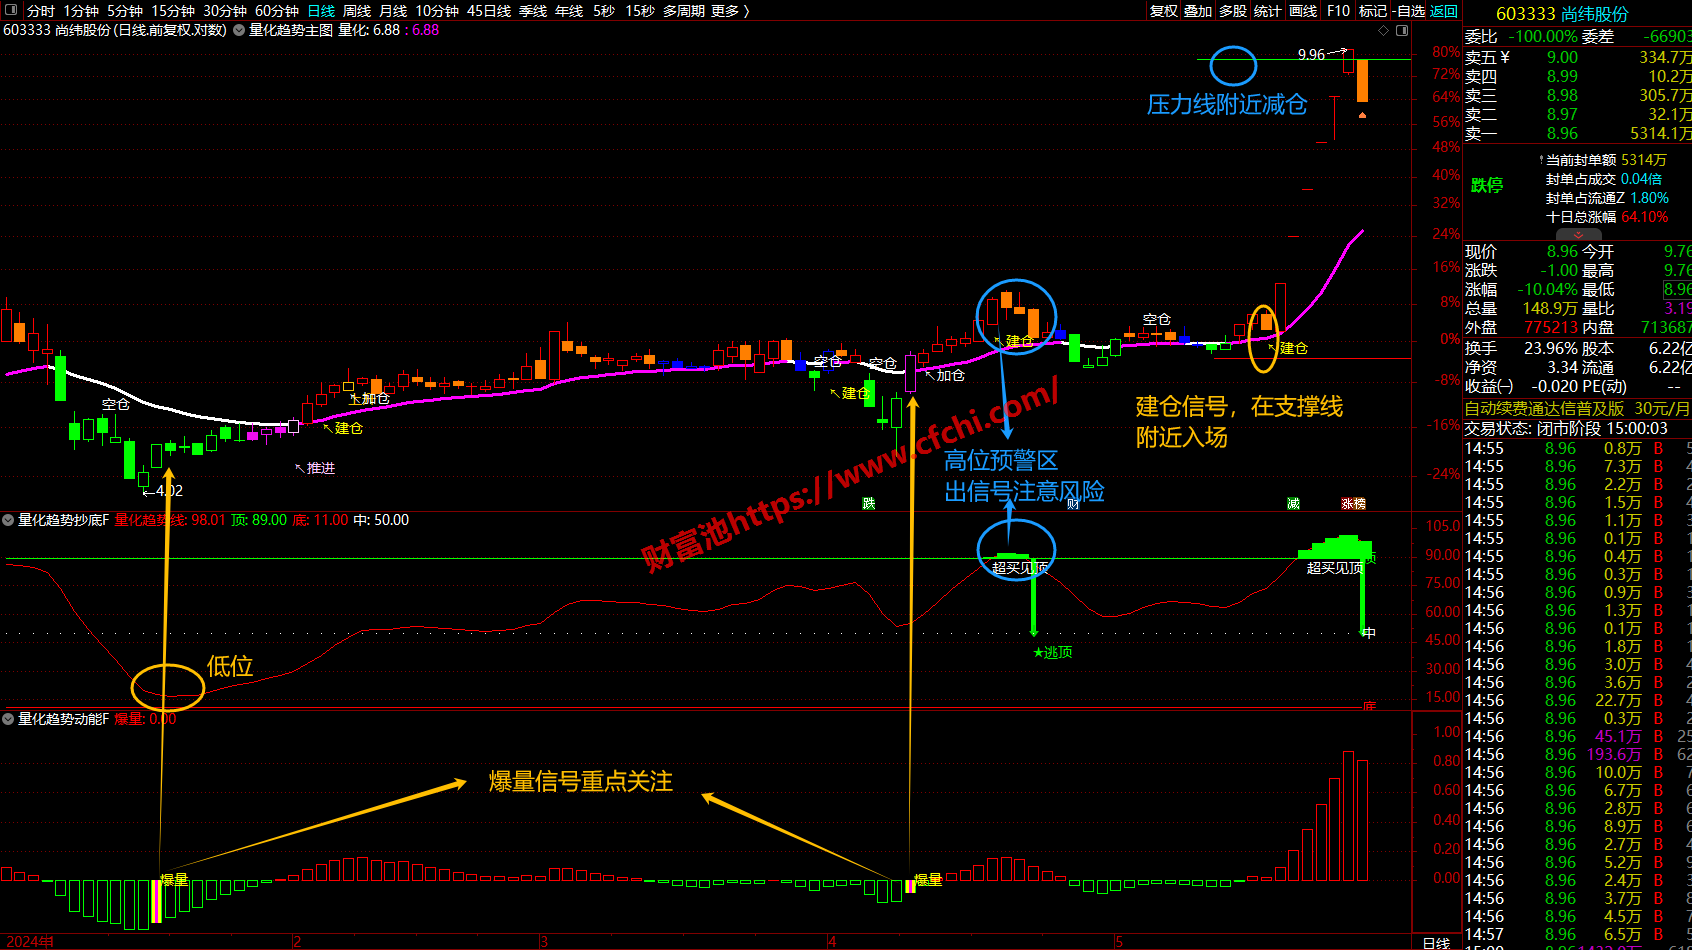Select the 15分钟 period tab
This screenshot has height=950, width=1692.
click(173, 11)
